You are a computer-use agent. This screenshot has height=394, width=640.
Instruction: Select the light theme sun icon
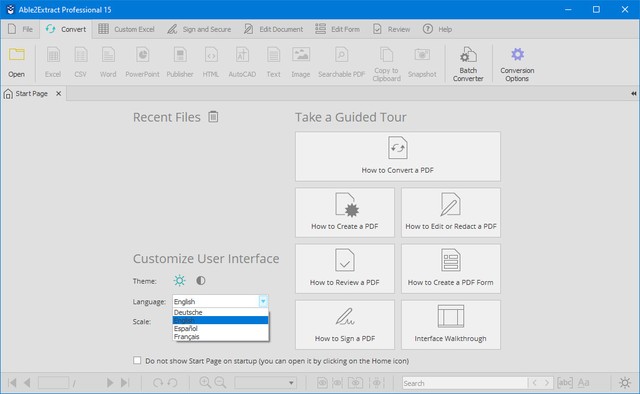[180, 280]
